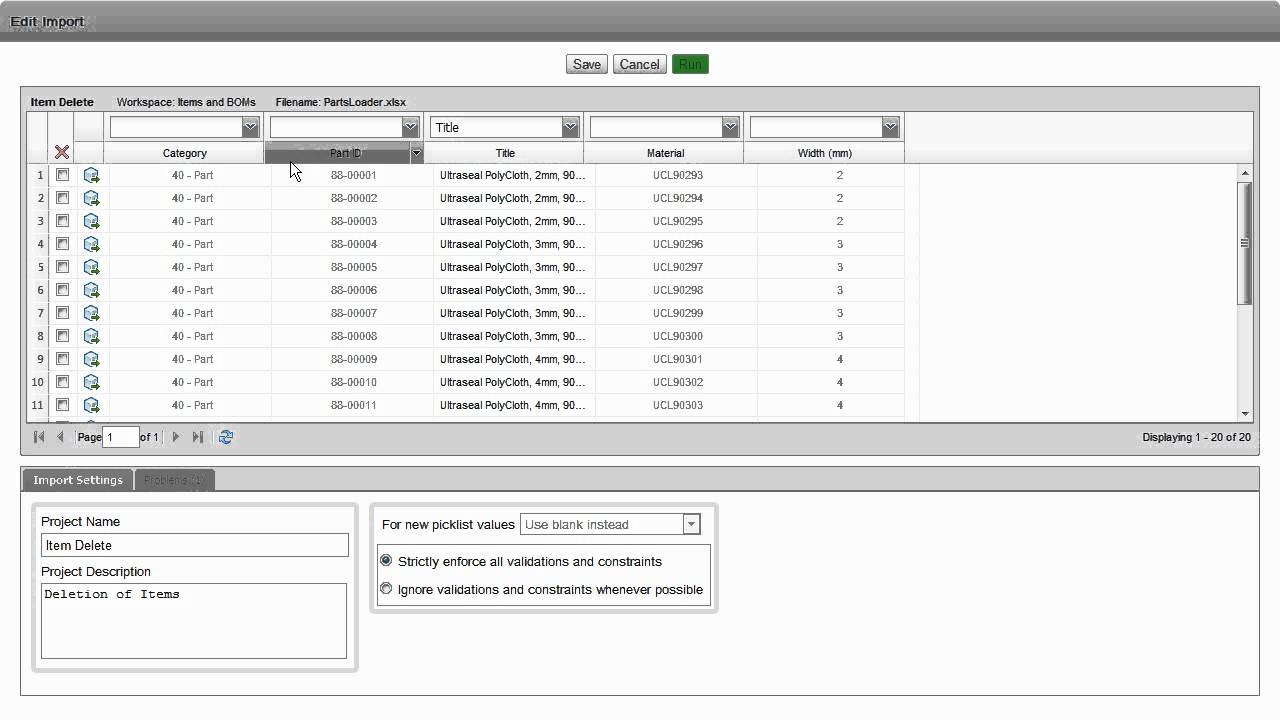Click the green Run button

pyautogui.click(x=690, y=64)
